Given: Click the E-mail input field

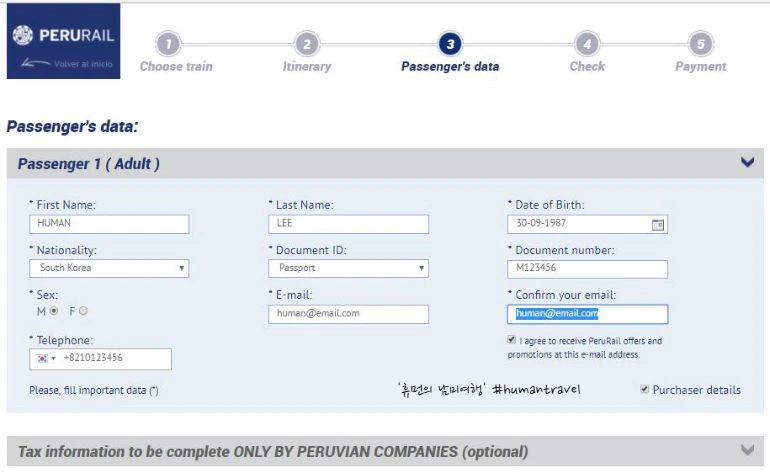Looking at the screenshot, I should [348, 314].
